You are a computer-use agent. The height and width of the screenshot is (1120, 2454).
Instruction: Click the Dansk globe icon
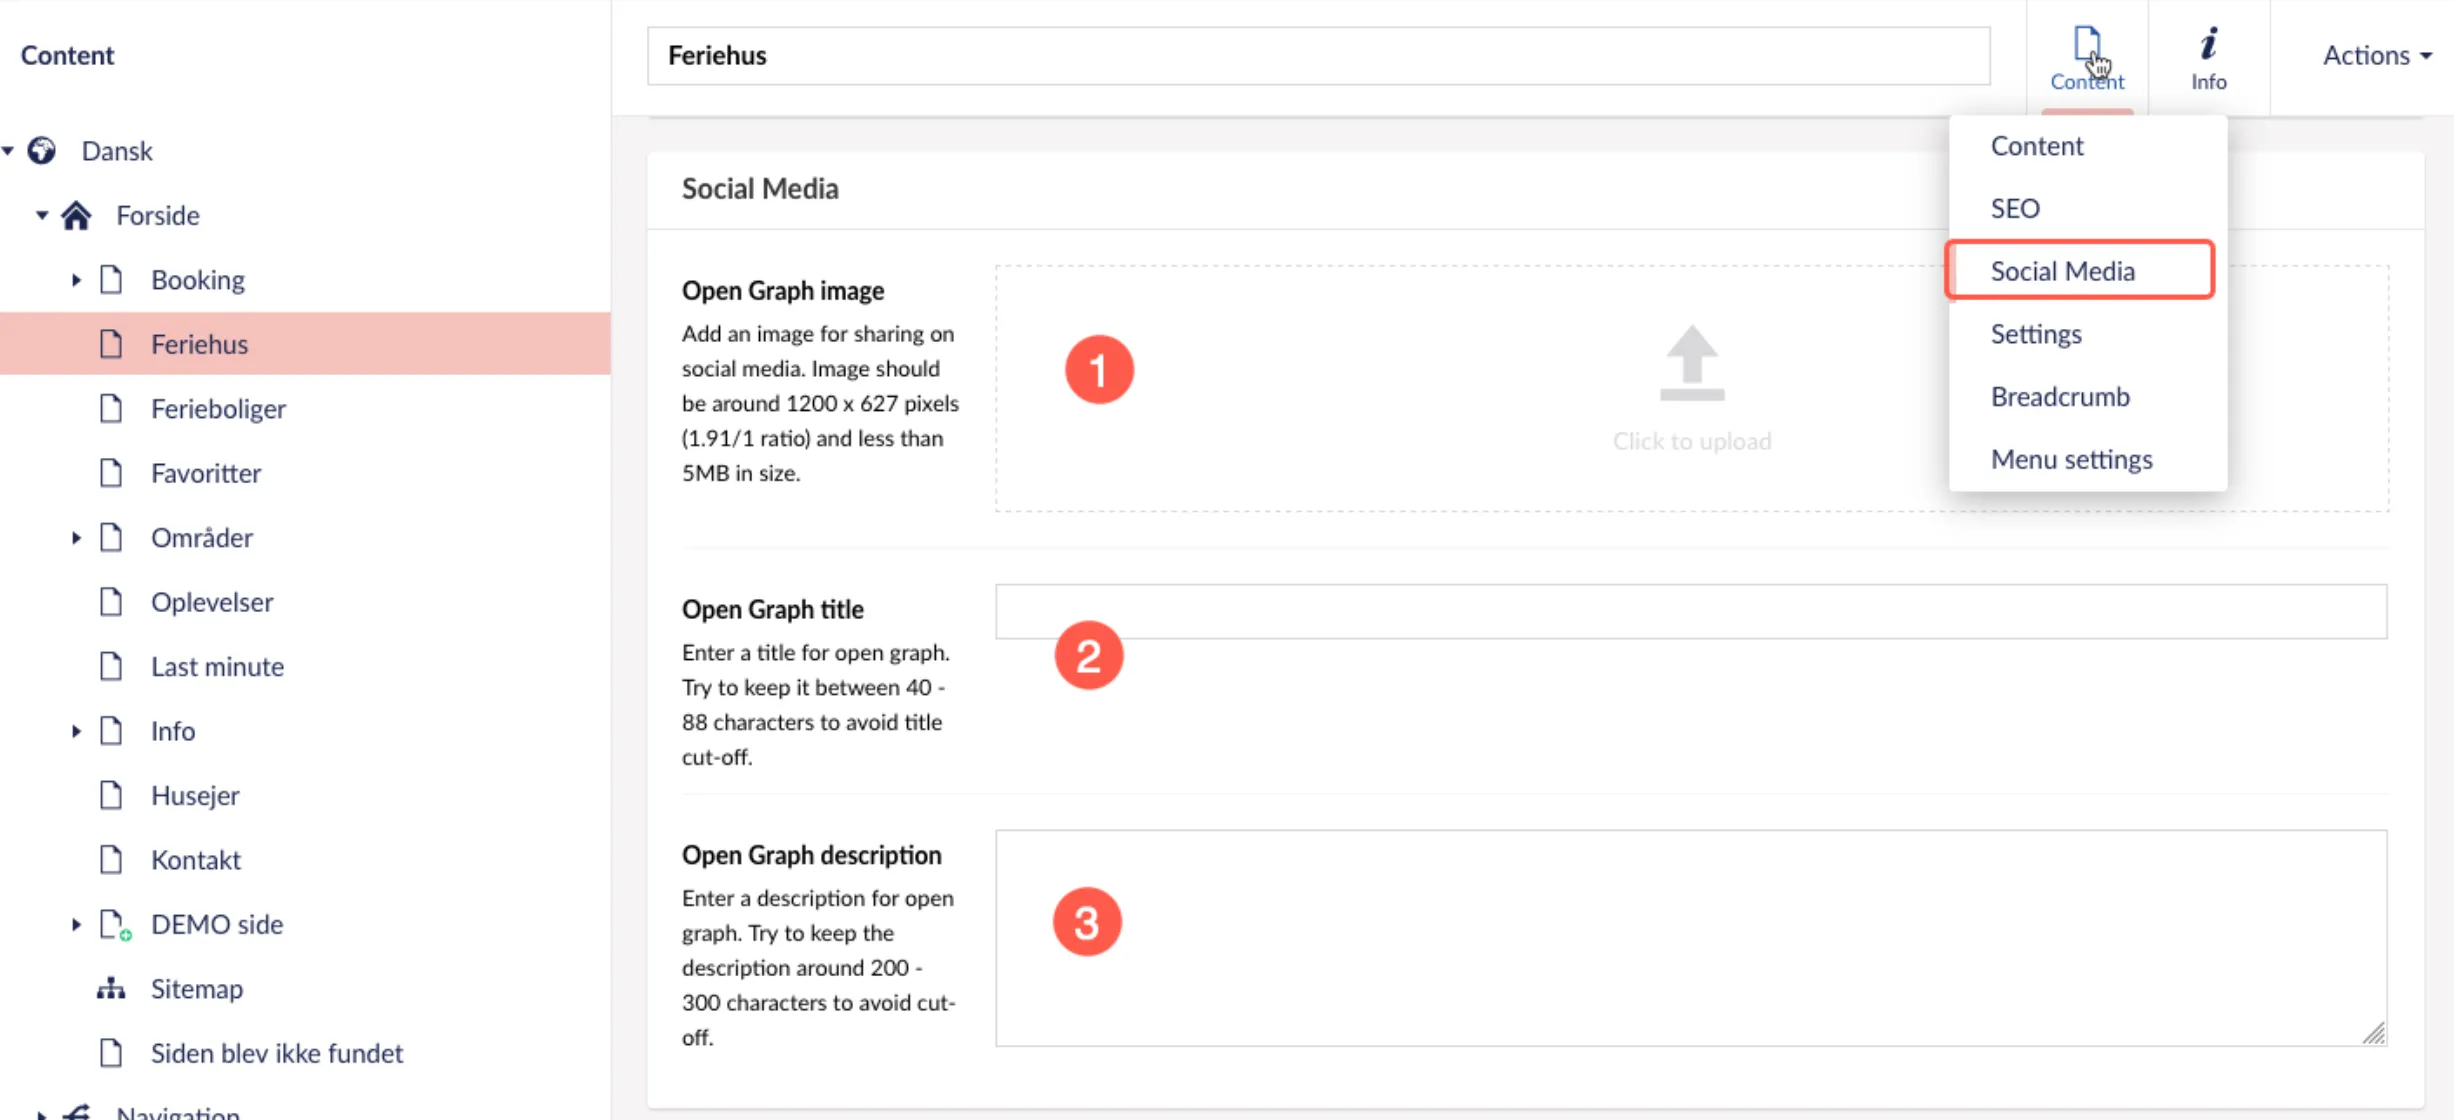click(41, 151)
